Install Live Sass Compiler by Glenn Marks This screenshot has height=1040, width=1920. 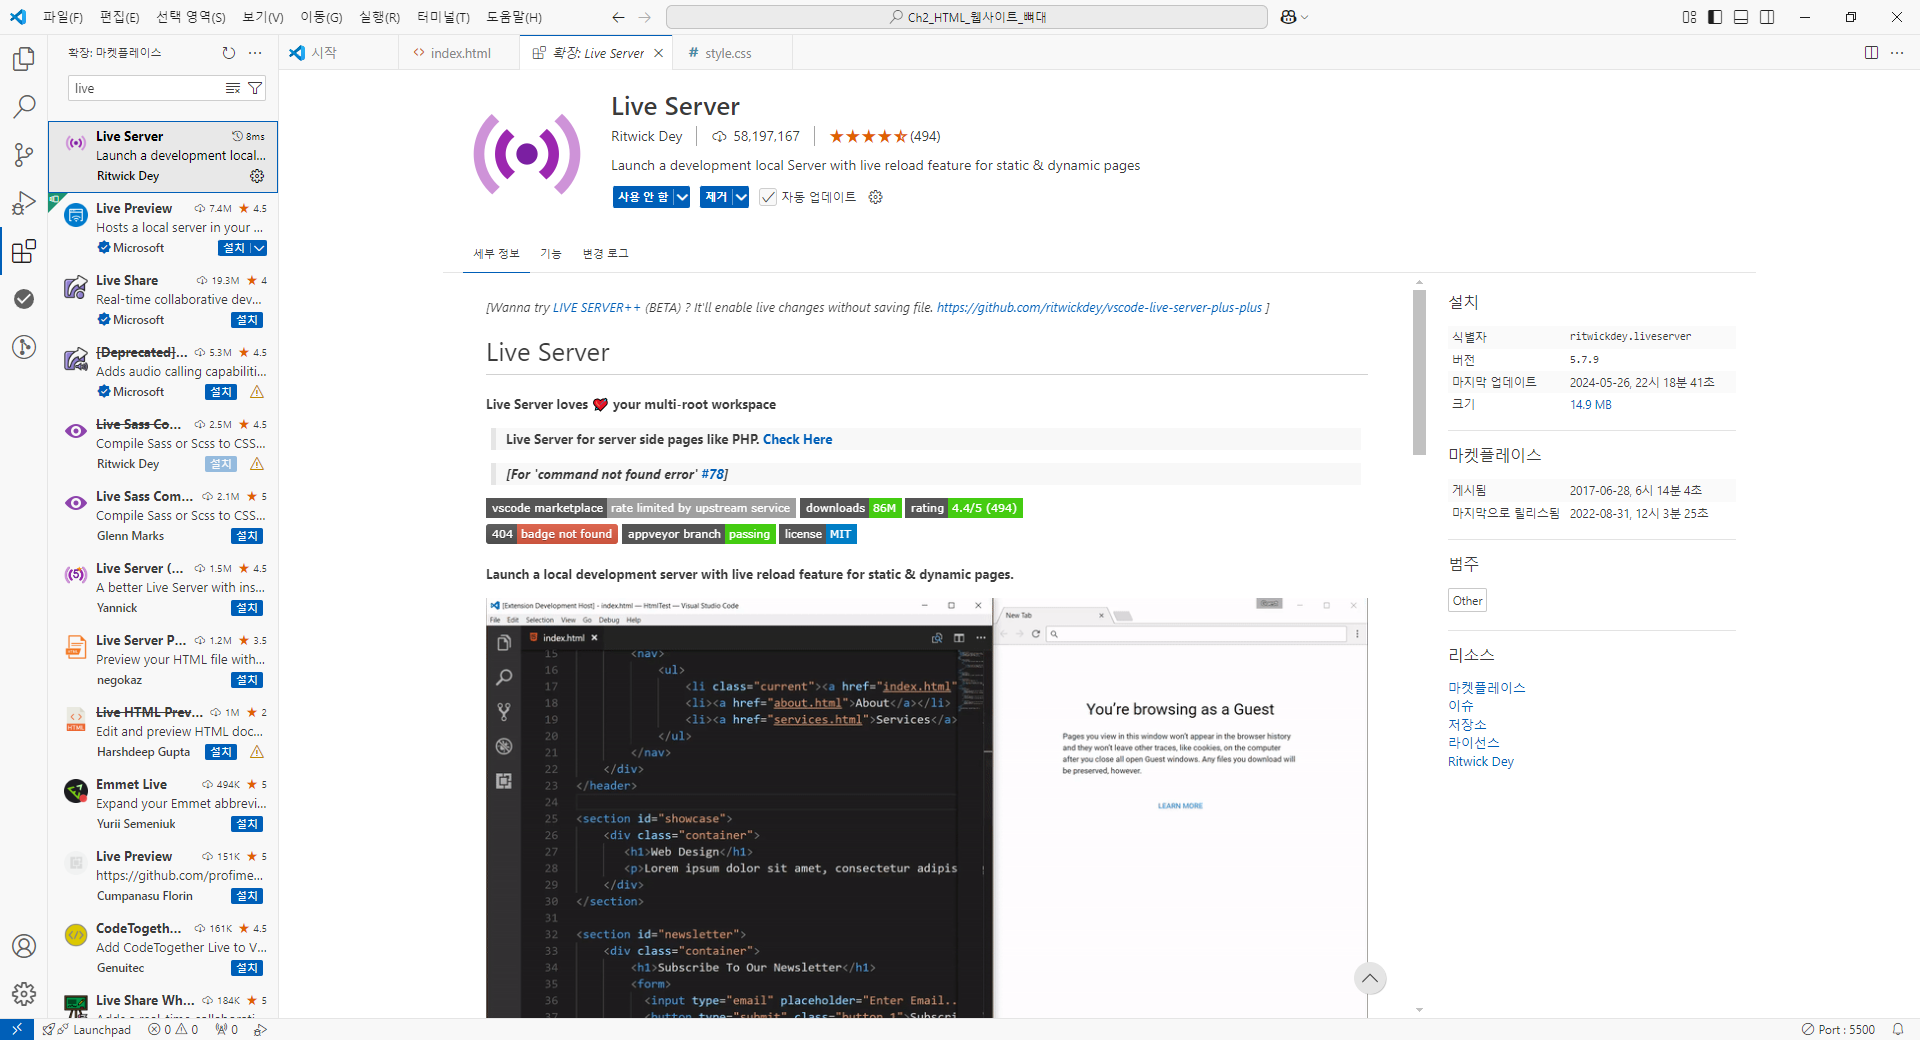tap(248, 536)
